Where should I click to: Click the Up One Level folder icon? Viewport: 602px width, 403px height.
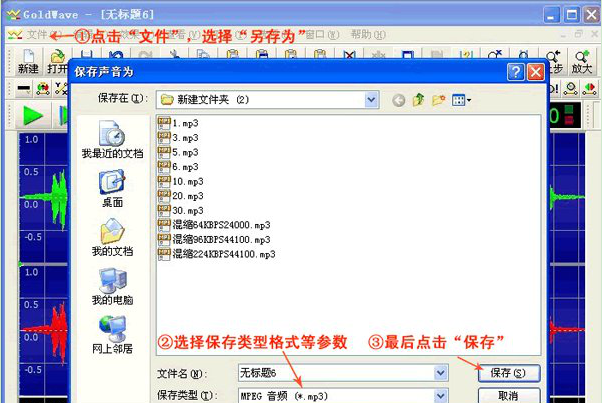pos(419,100)
